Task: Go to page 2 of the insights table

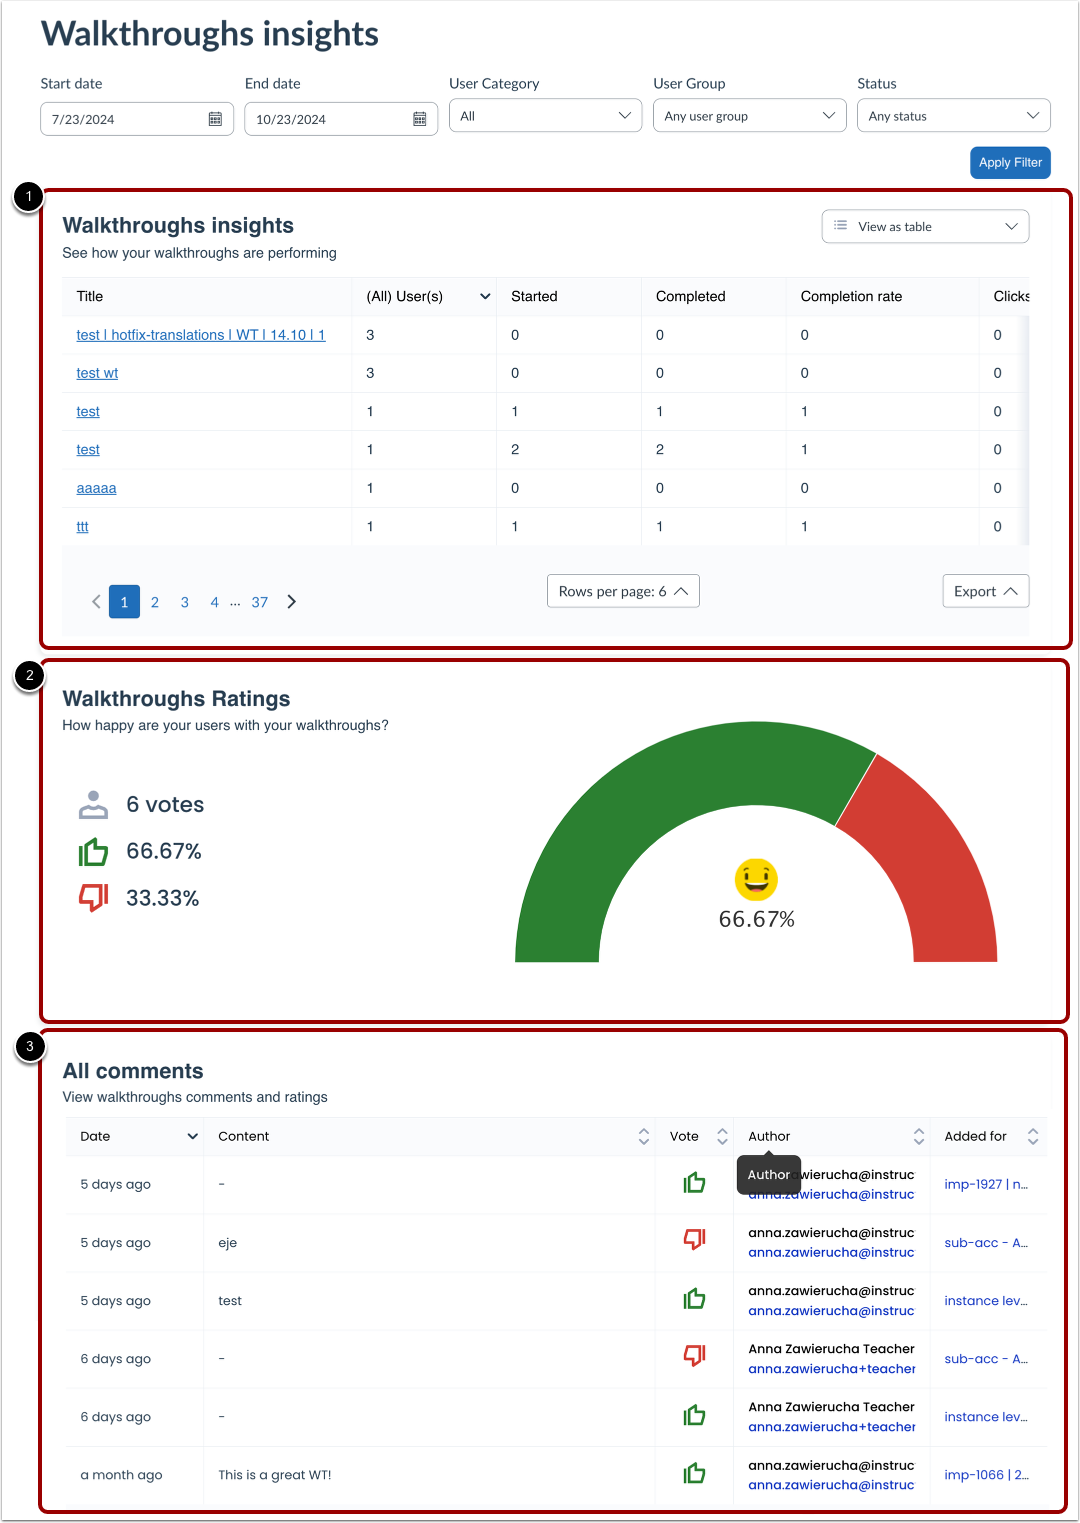Action: pos(154,601)
